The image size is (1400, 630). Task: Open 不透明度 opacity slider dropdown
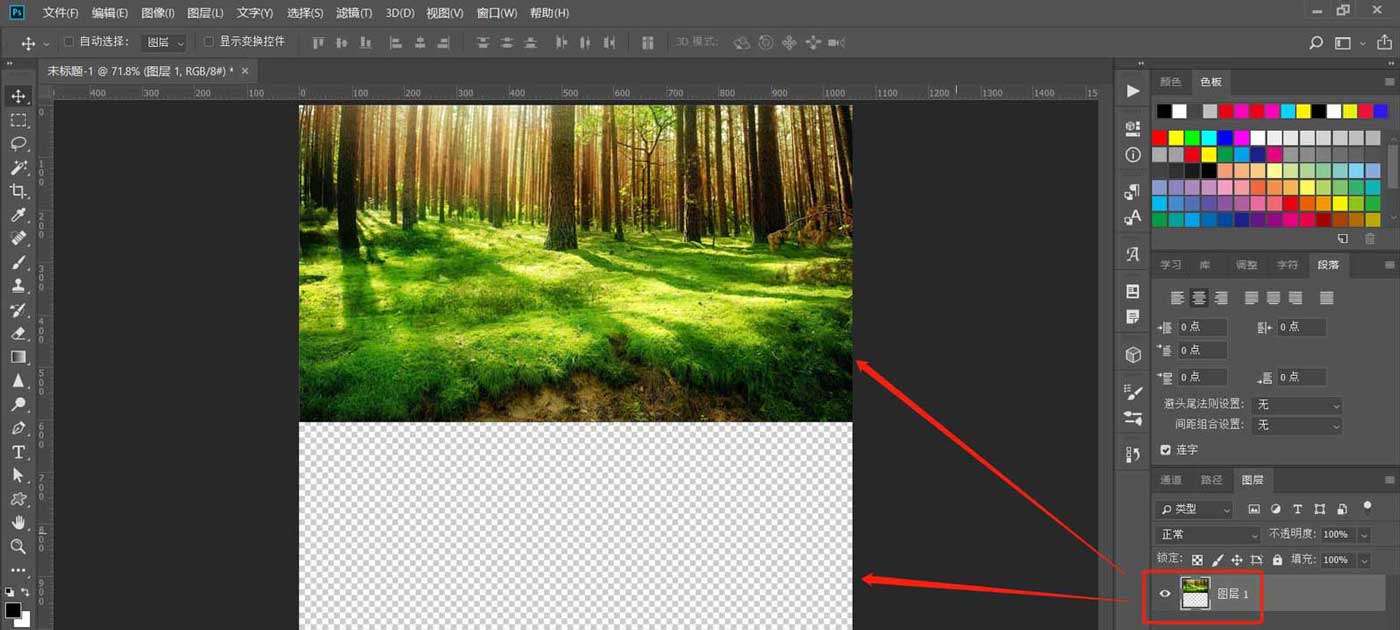1364,535
